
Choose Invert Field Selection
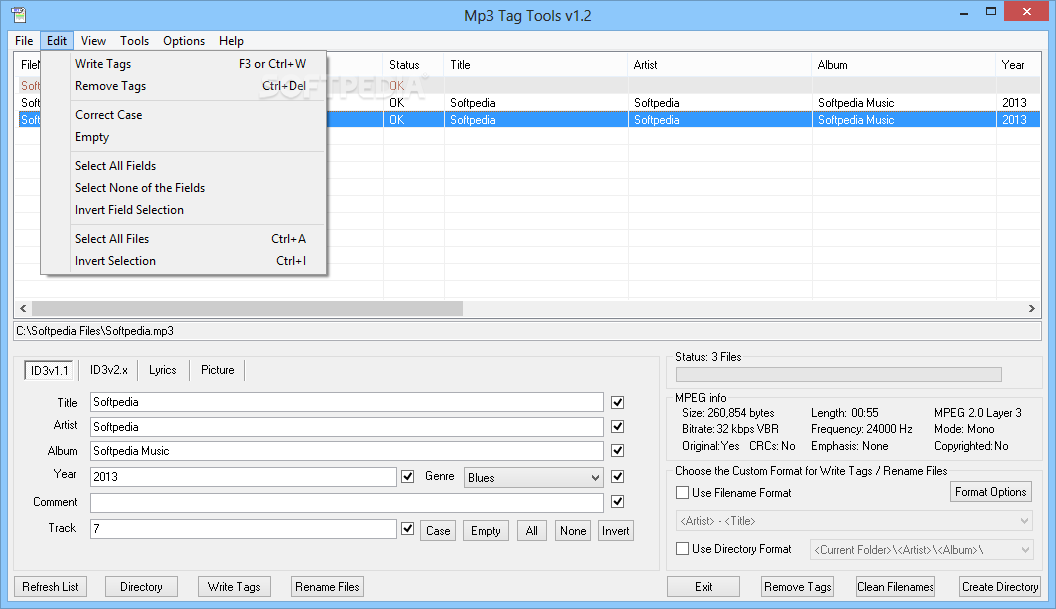[184, 210]
